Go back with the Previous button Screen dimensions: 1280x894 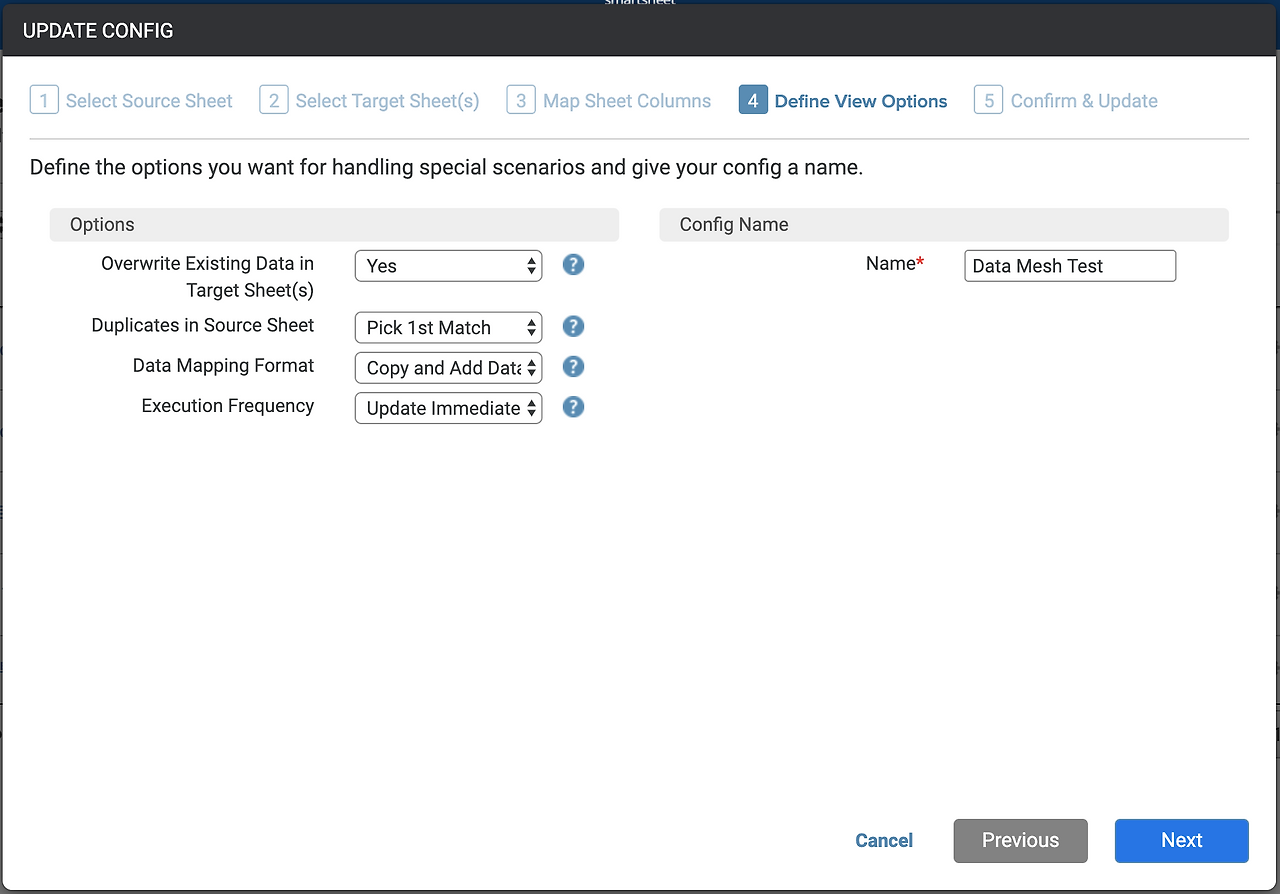point(1020,840)
